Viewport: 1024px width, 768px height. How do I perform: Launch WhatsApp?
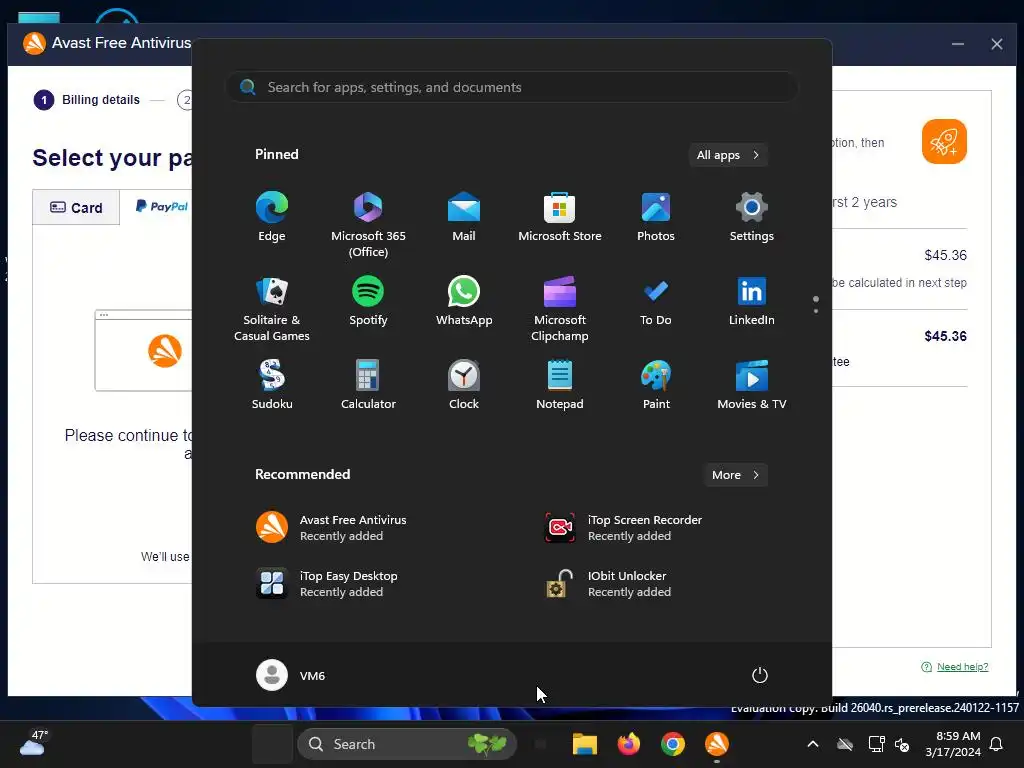pos(464,302)
